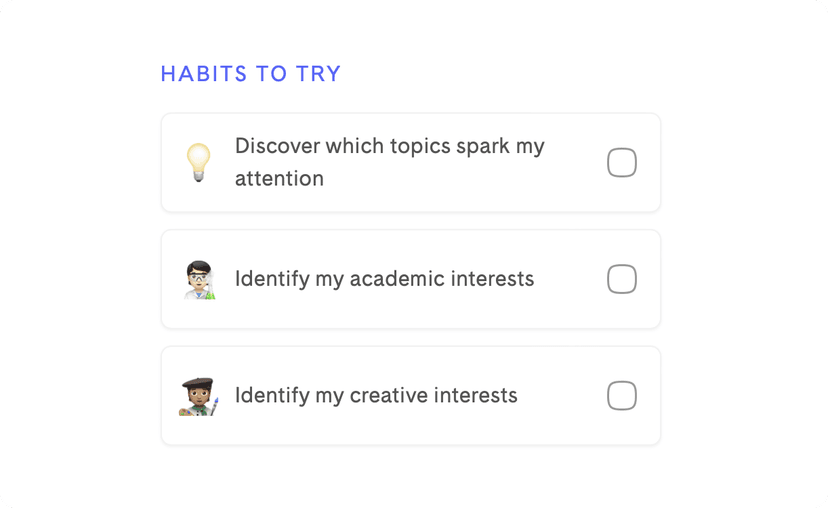Click the green test tube on scientist emoji
This screenshot has height=508, width=828.
(211, 291)
